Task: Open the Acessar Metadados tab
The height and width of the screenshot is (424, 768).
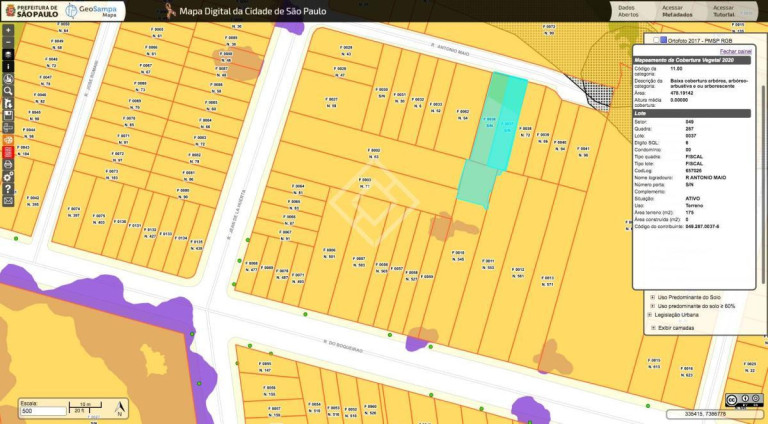Action: coord(677,11)
